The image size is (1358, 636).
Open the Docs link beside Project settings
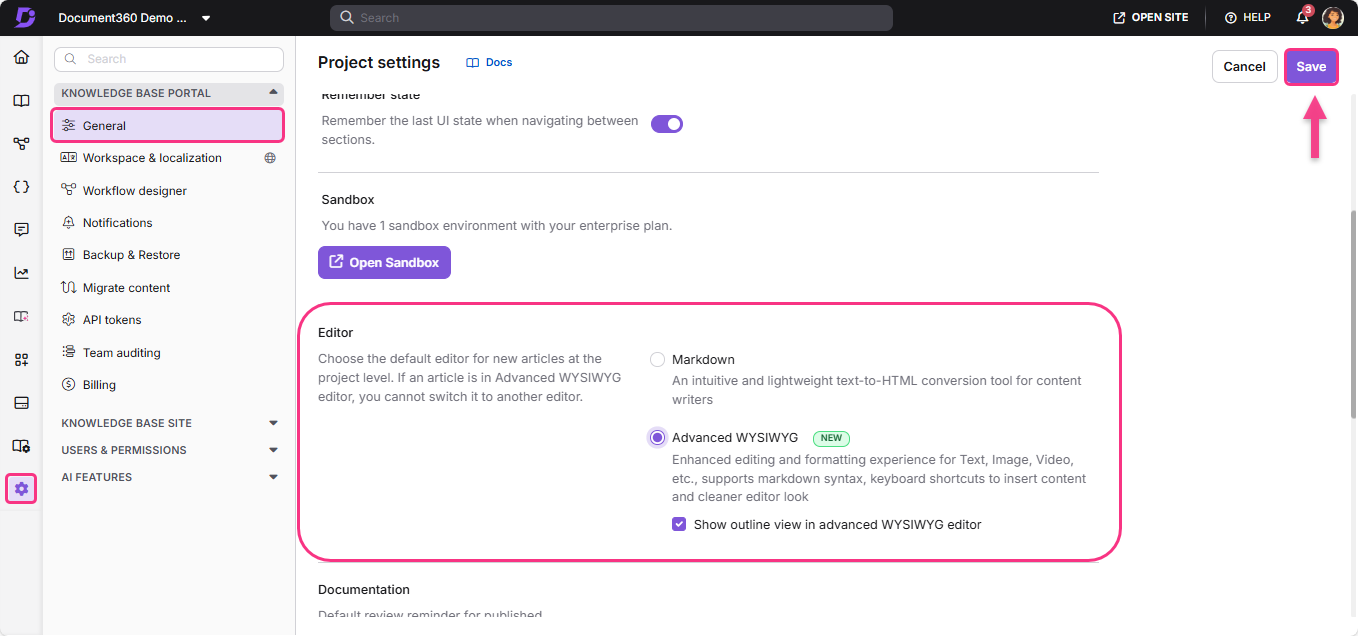click(x=489, y=62)
